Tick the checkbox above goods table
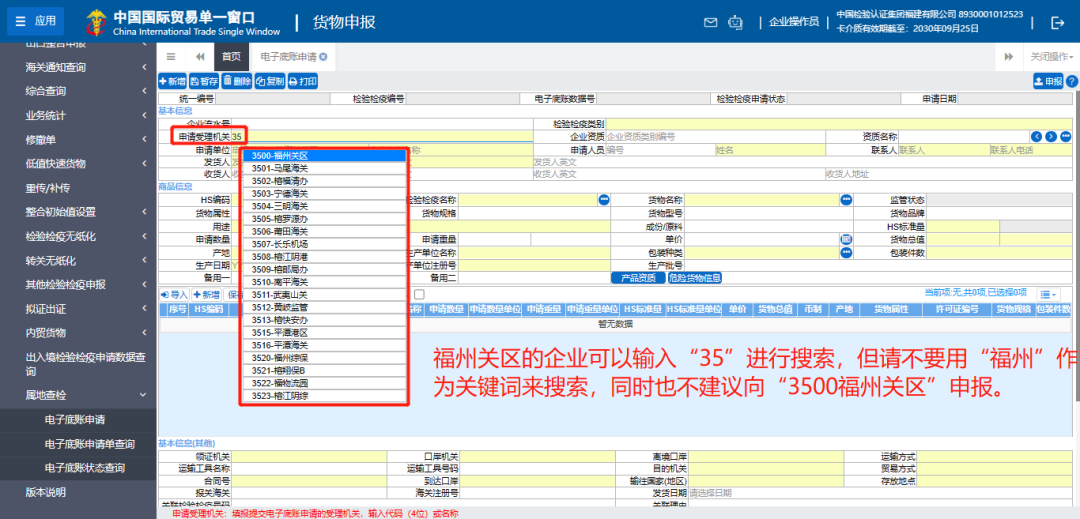Screen dimensions: 1080x519 tap(419, 294)
